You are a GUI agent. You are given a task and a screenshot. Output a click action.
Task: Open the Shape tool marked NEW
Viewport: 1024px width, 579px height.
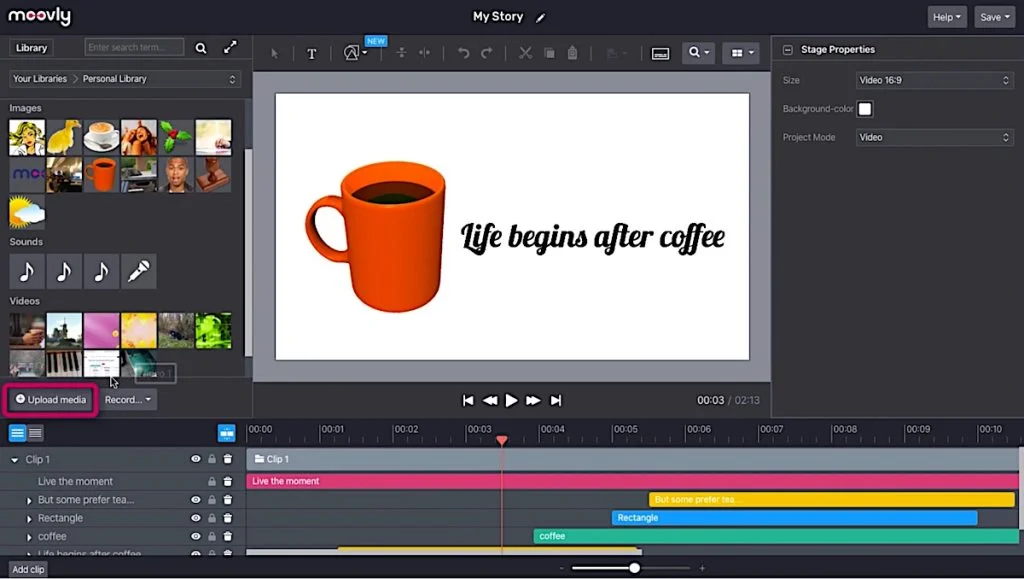[351, 53]
